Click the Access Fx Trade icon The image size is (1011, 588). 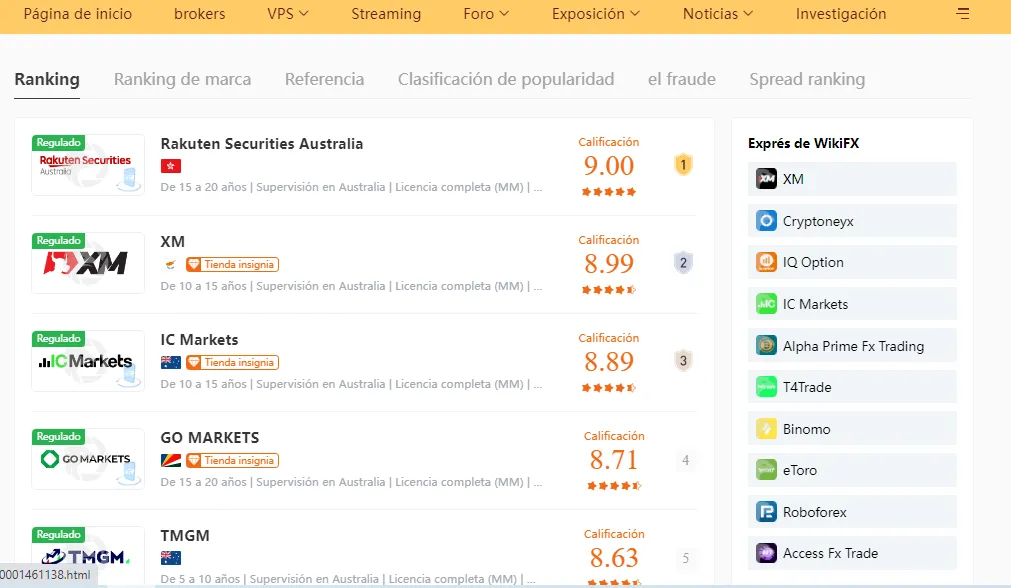(766, 553)
